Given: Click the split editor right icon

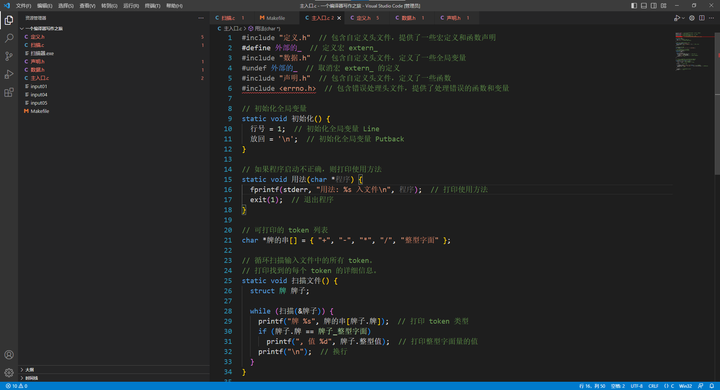Looking at the screenshot, I should pyautogui.click(x=702, y=18).
